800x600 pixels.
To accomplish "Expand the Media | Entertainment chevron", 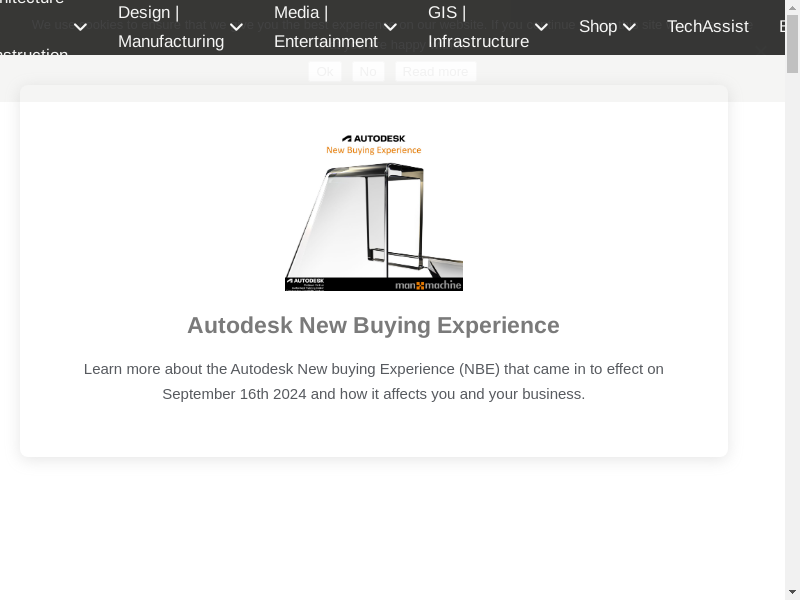I will pyautogui.click(x=391, y=27).
